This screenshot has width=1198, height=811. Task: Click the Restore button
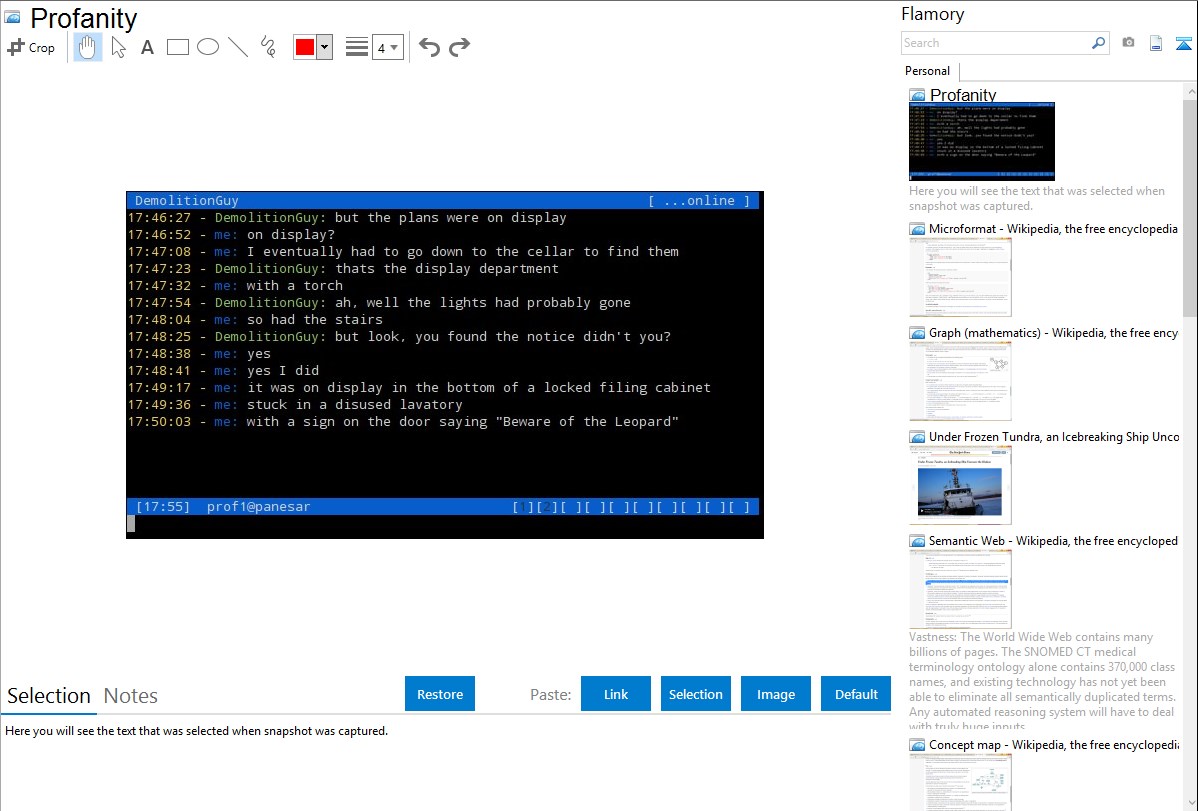click(x=440, y=694)
